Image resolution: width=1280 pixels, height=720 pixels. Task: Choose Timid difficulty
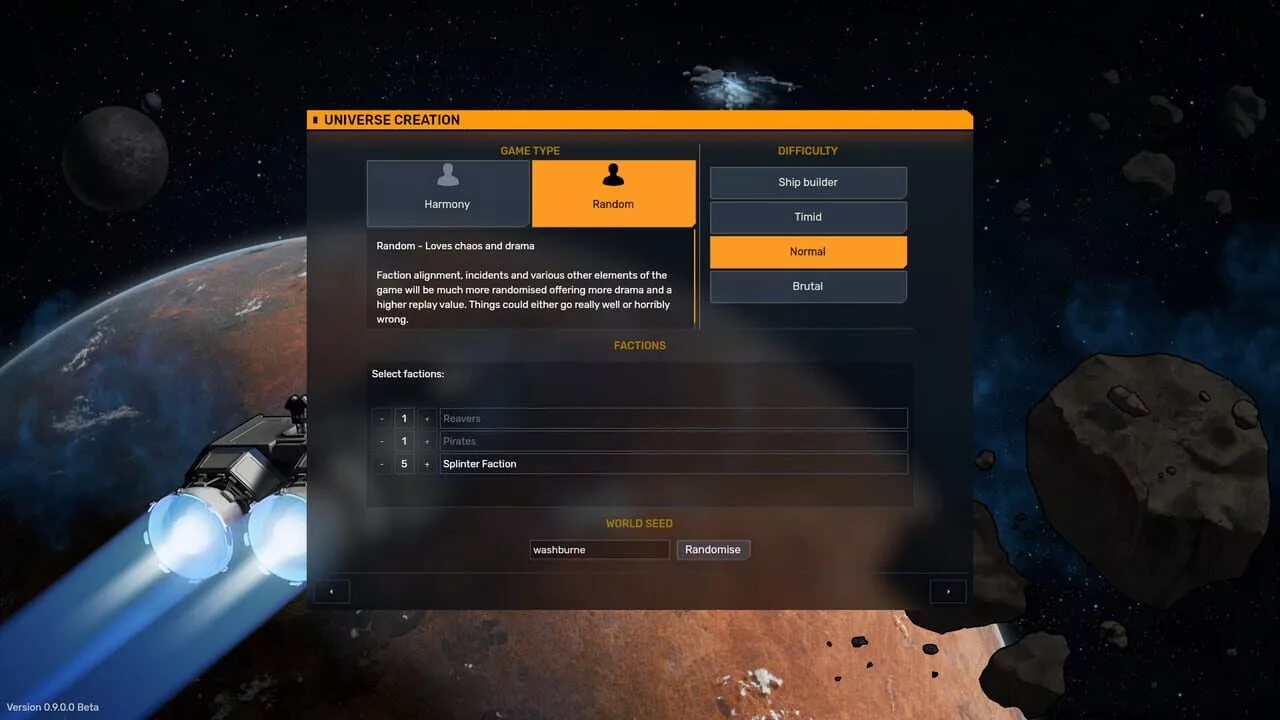click(808, 217)
